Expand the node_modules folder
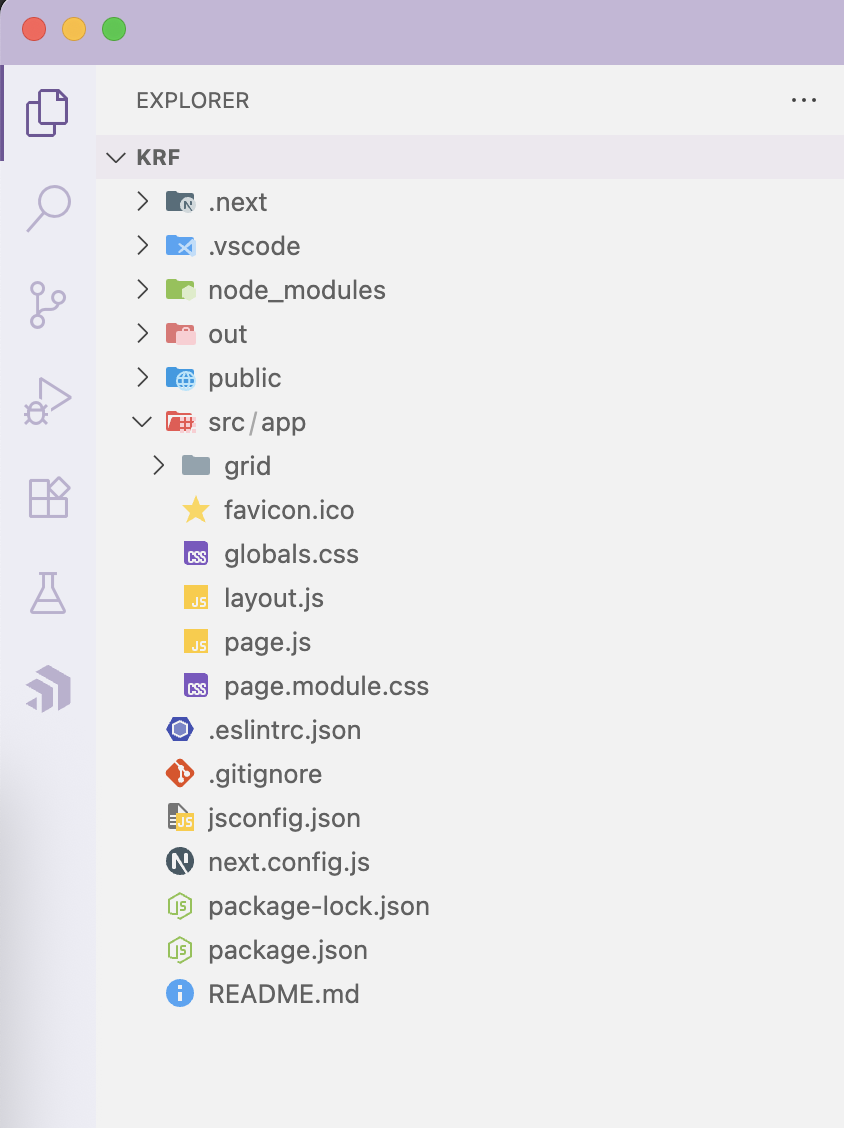Screen dimensions: 844x1128 pos(143,290)
